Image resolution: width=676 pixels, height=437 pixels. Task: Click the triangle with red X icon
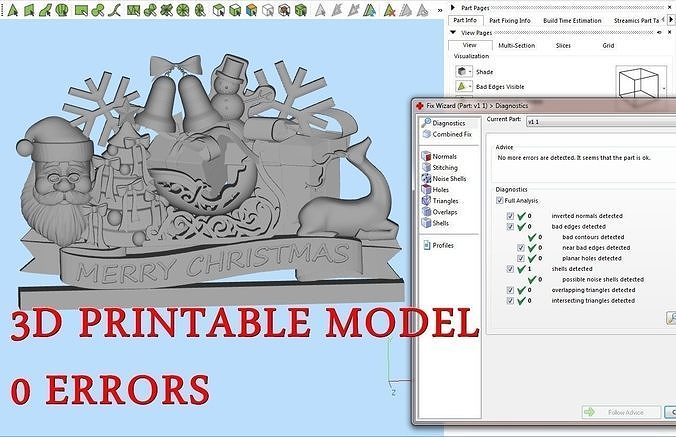[389, 9]
